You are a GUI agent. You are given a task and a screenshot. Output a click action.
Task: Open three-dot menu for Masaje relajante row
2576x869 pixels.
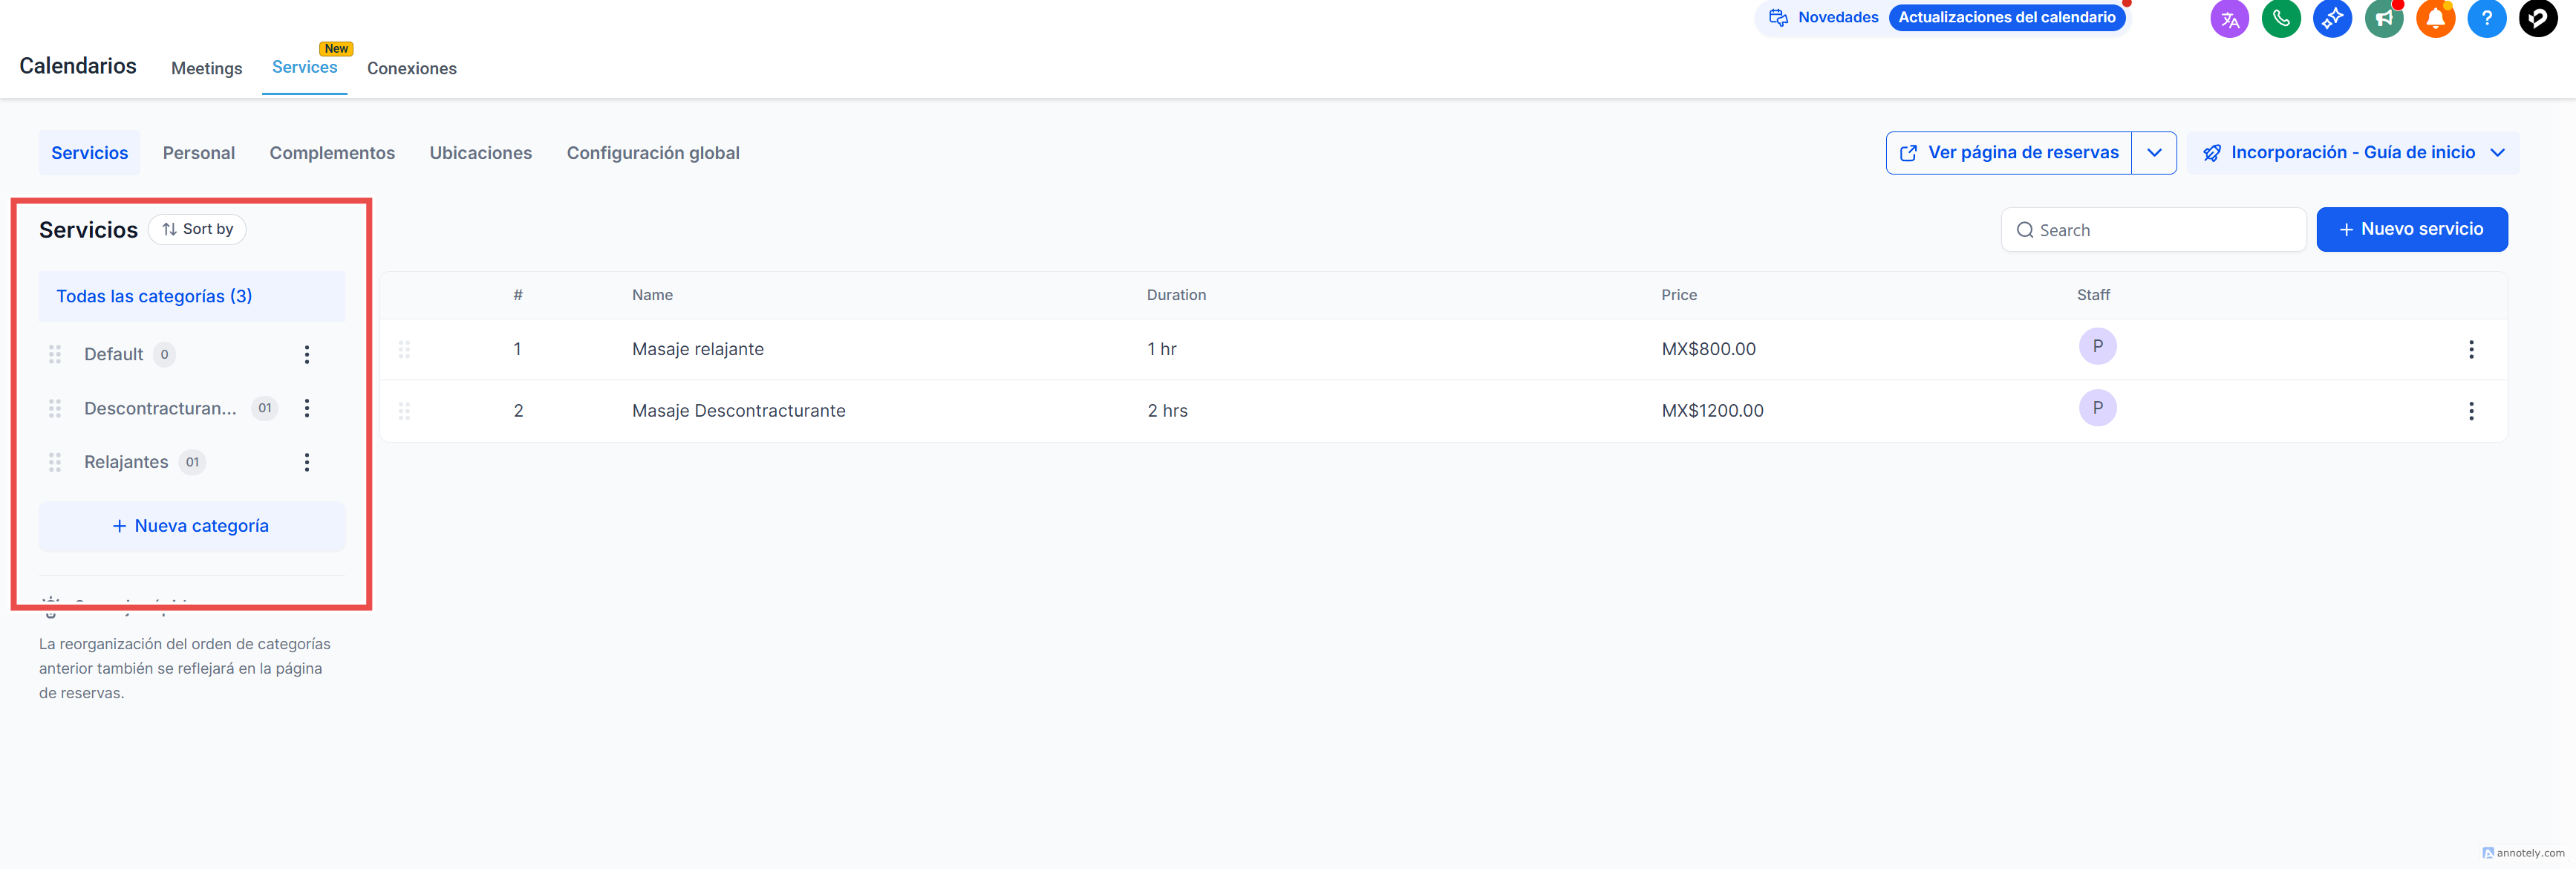(x=2471, y=349)
